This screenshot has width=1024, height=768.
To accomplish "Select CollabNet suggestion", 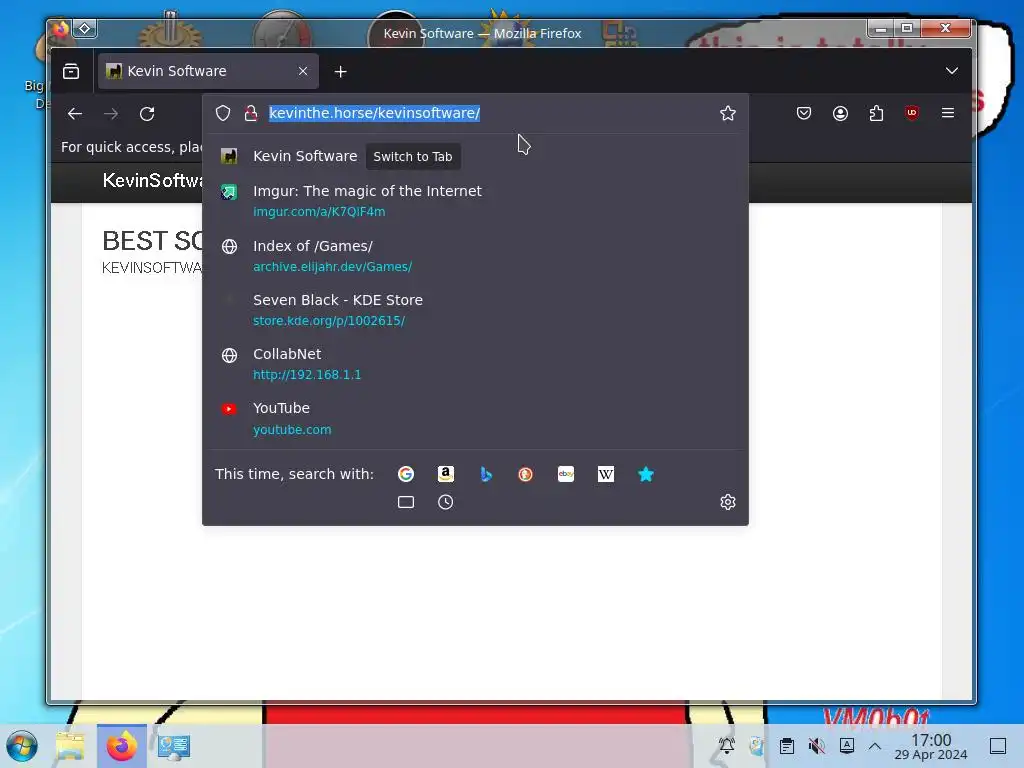I will [475, 364].
